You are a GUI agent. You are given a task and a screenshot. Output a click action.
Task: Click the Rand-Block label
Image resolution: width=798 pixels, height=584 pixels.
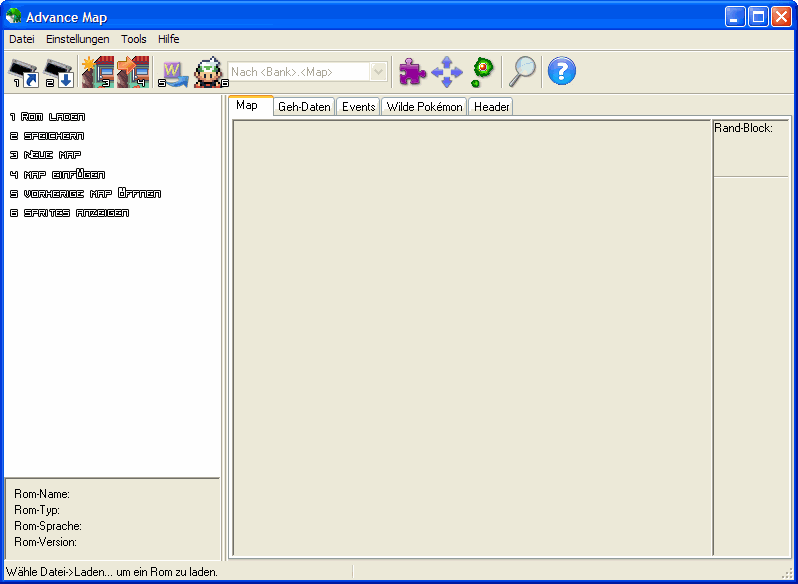744,128
